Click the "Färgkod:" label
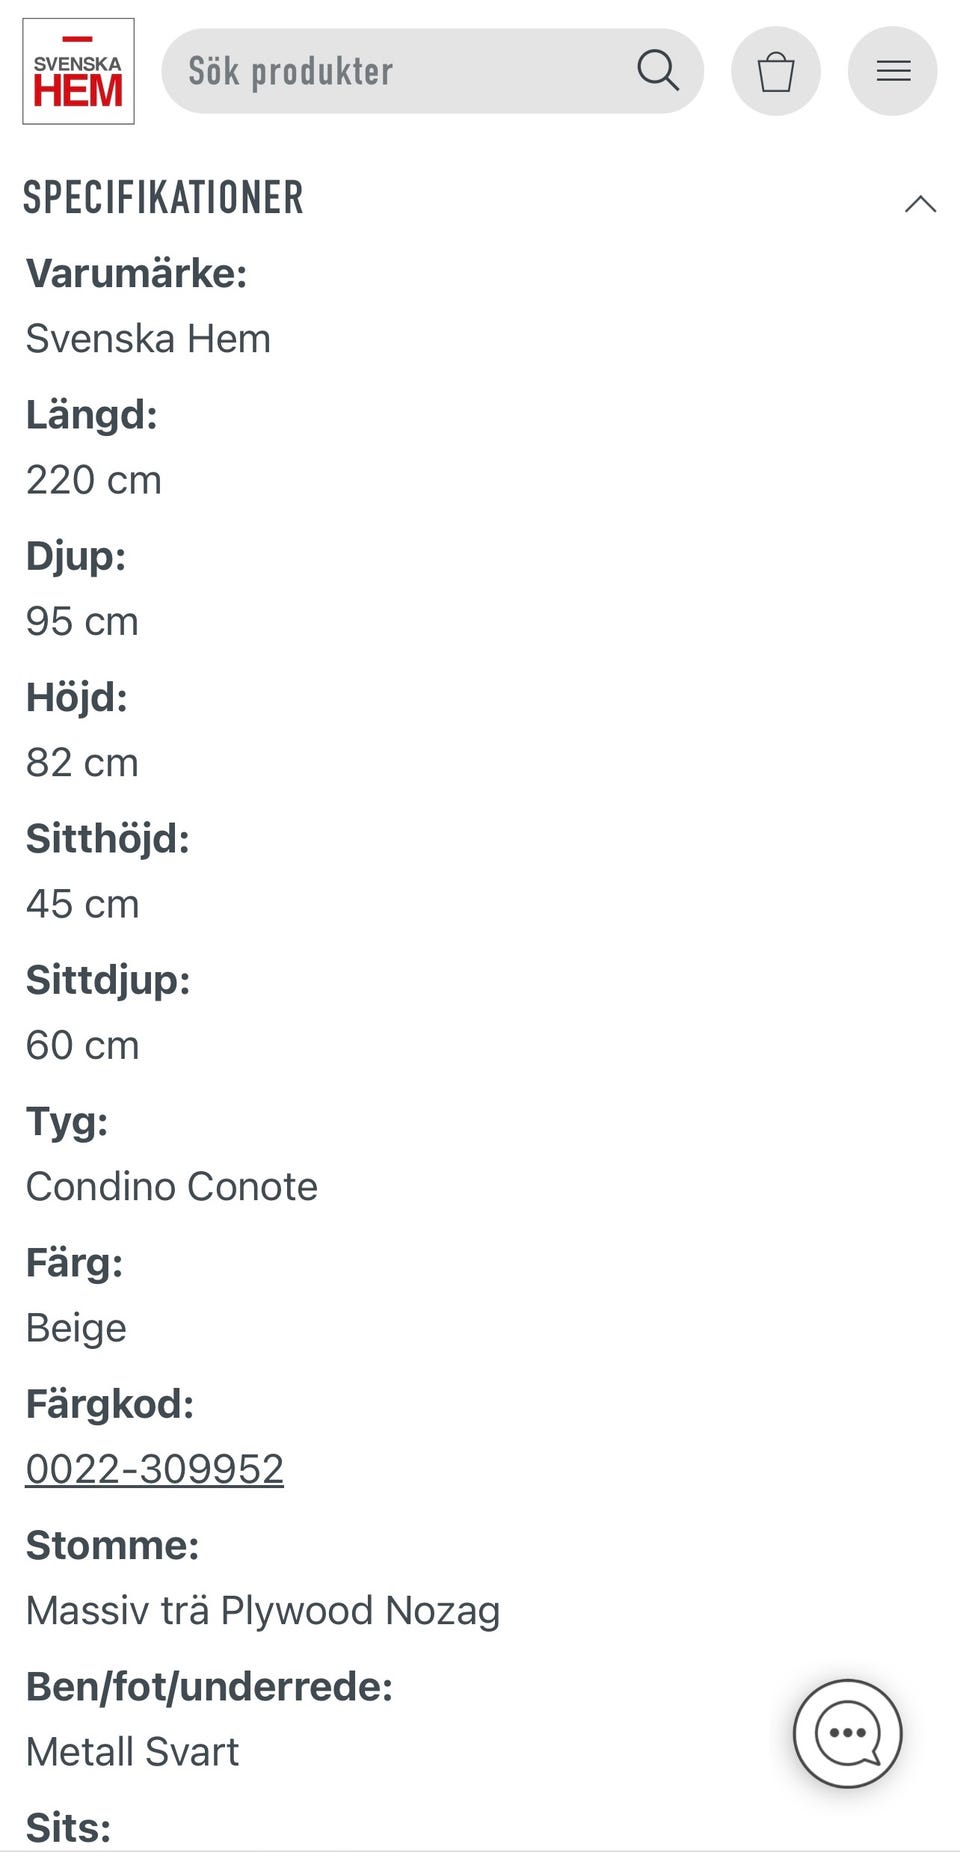The width and height of the screenshot is (960, 1853). coord(110,1404)
